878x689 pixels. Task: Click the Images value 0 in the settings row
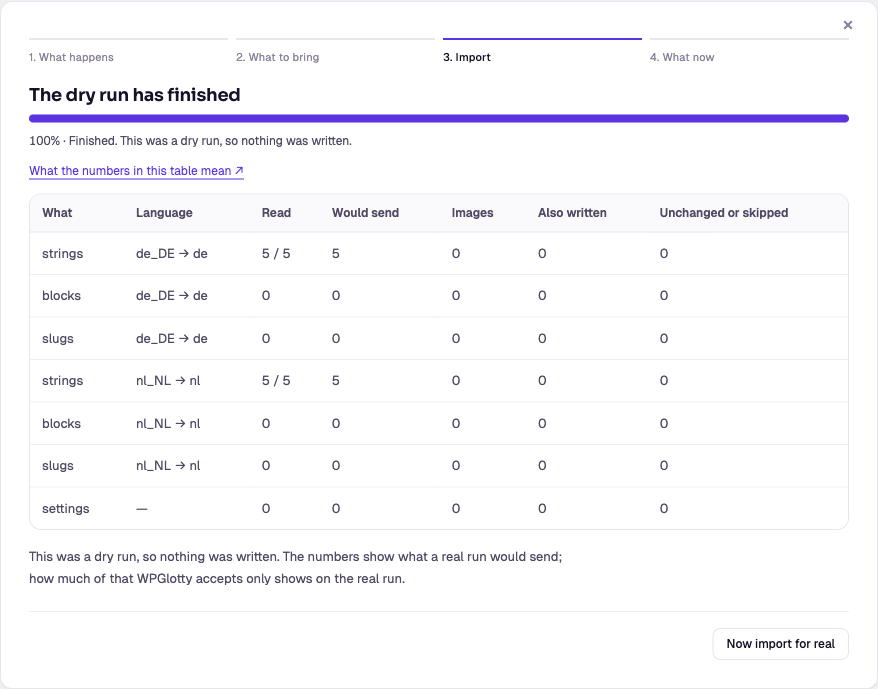pos(456,509)
